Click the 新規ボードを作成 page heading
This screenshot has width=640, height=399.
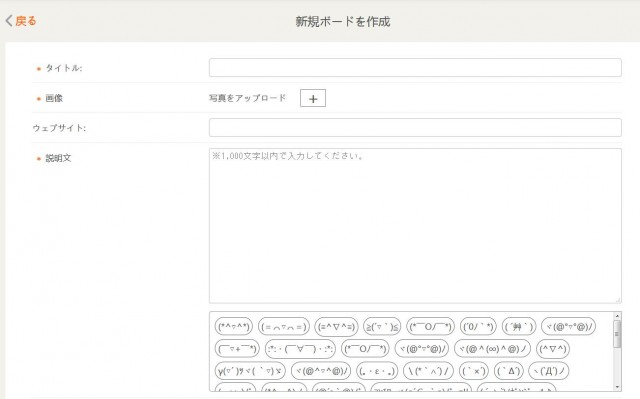coord(343,21)
